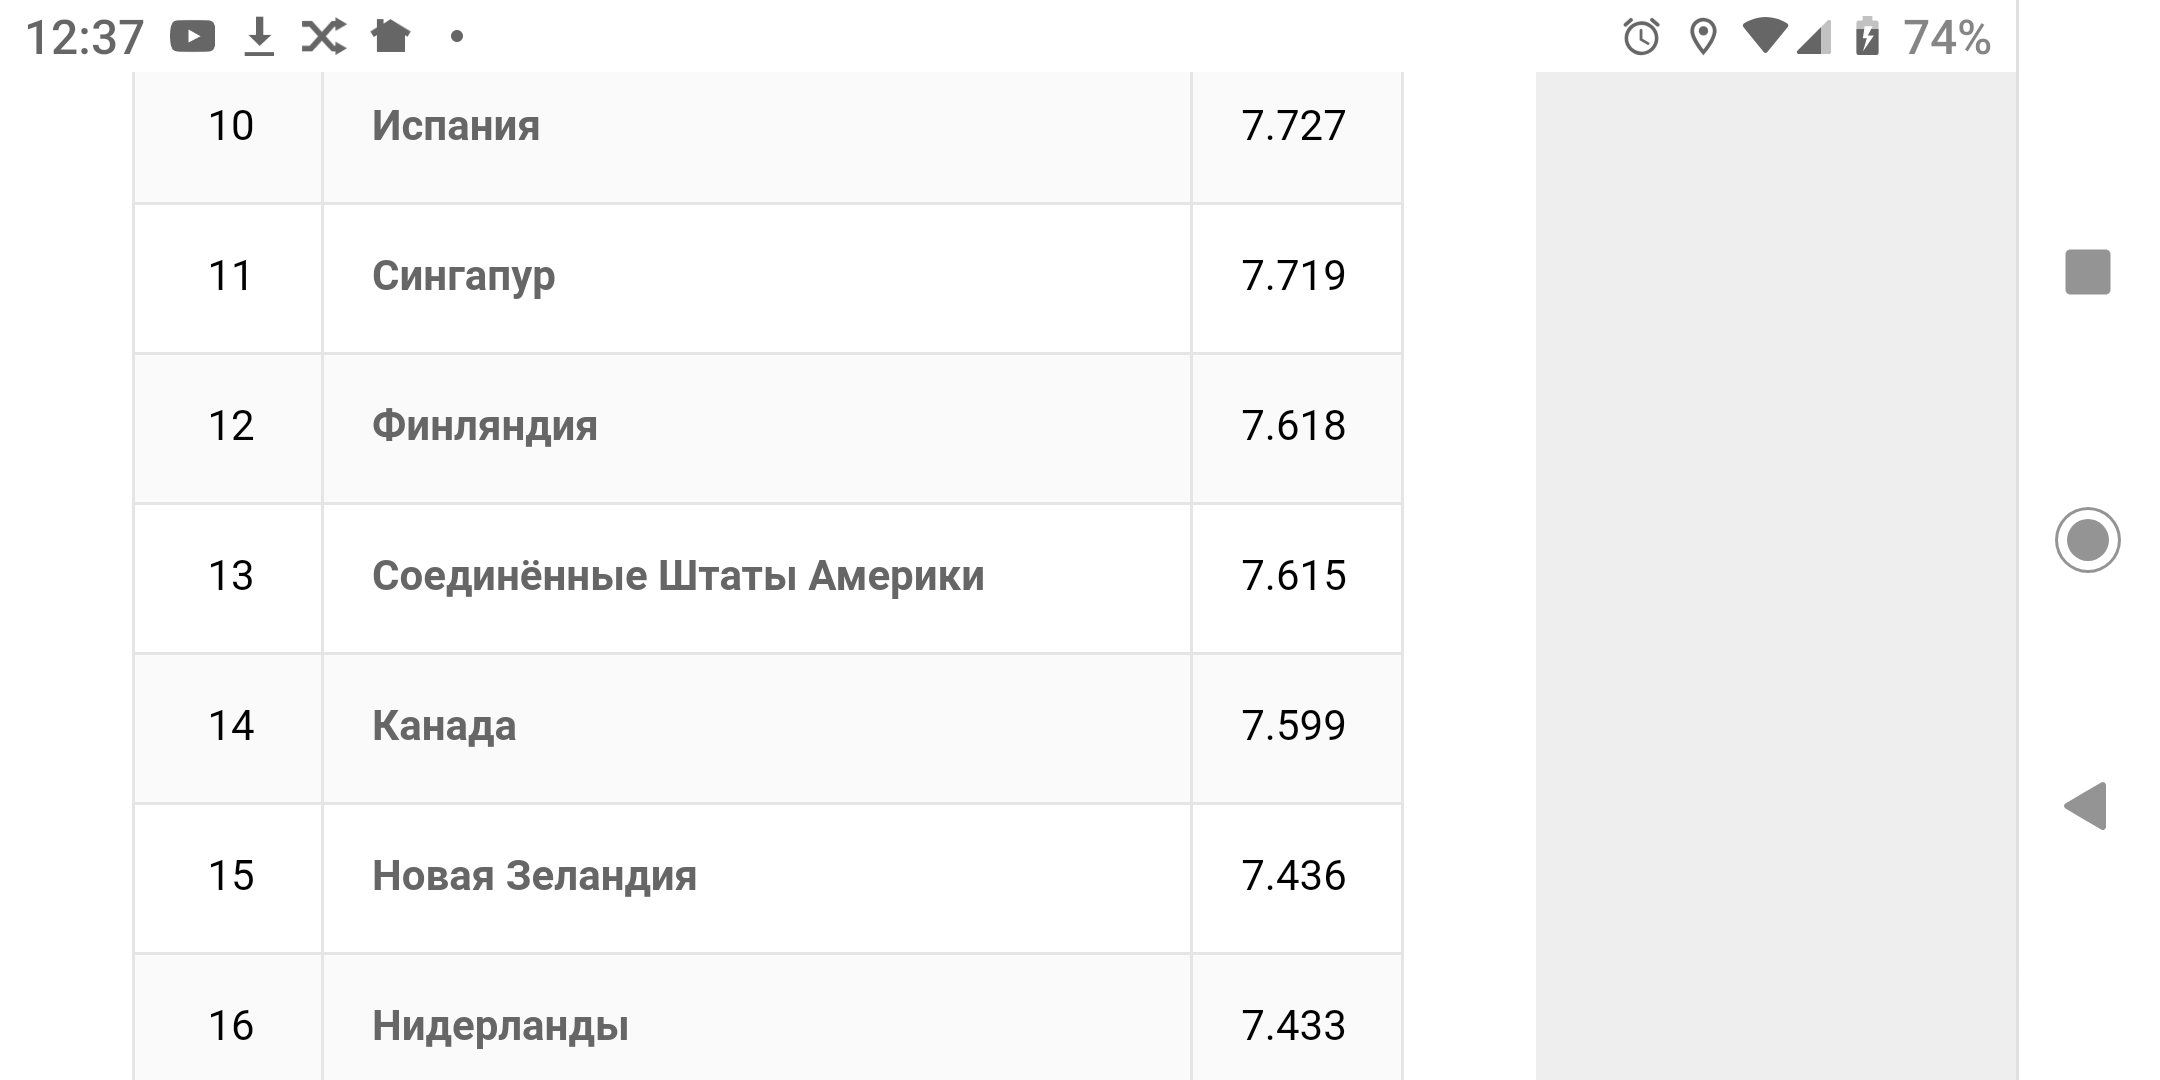
Task: Tap the shuffle arrows status bar icon
Action: (x=324, y=37)
